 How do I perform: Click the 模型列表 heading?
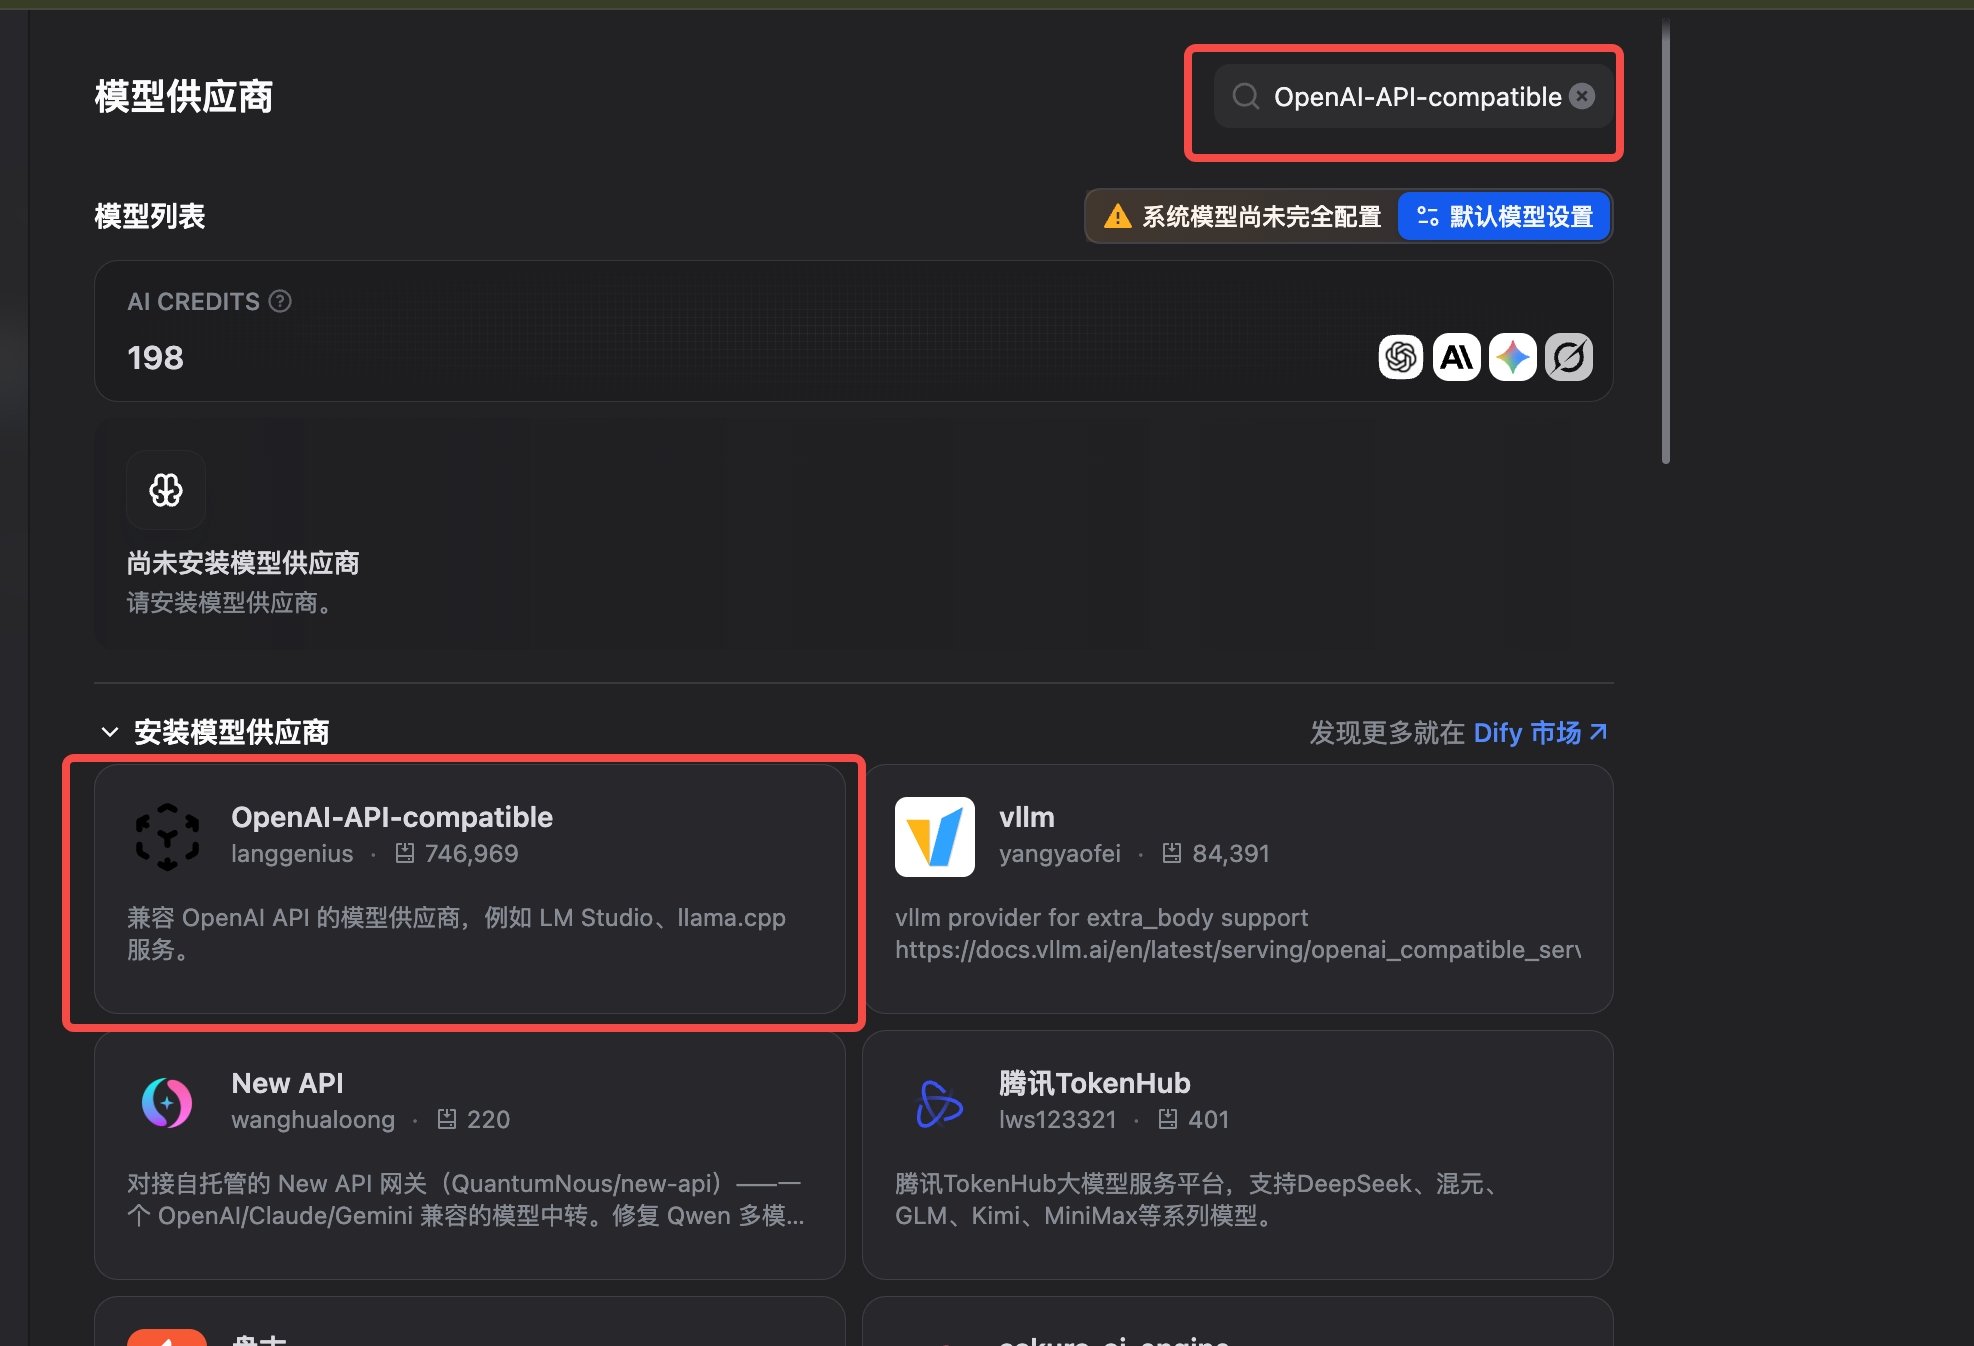[150, 216]
